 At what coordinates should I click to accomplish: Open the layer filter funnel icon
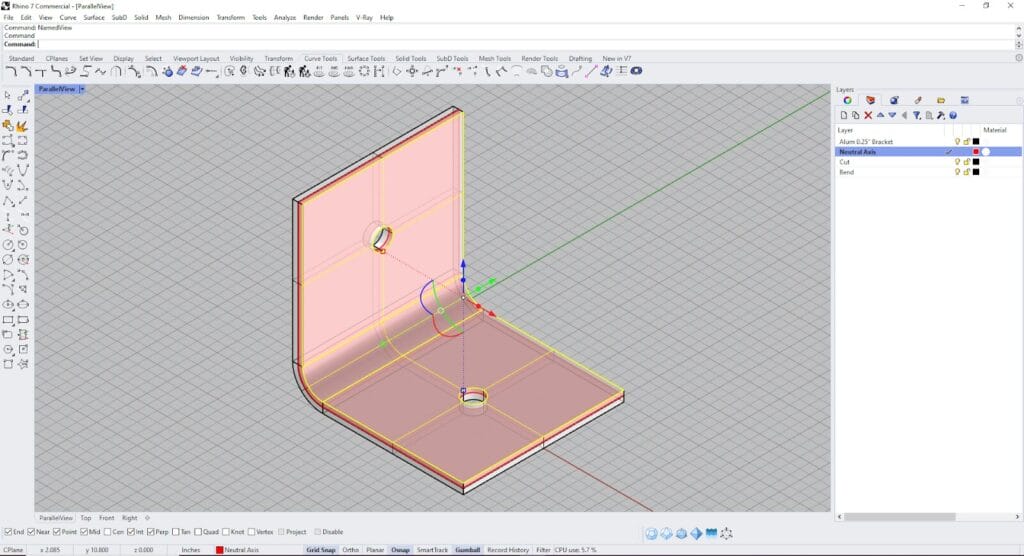(917, 115)
